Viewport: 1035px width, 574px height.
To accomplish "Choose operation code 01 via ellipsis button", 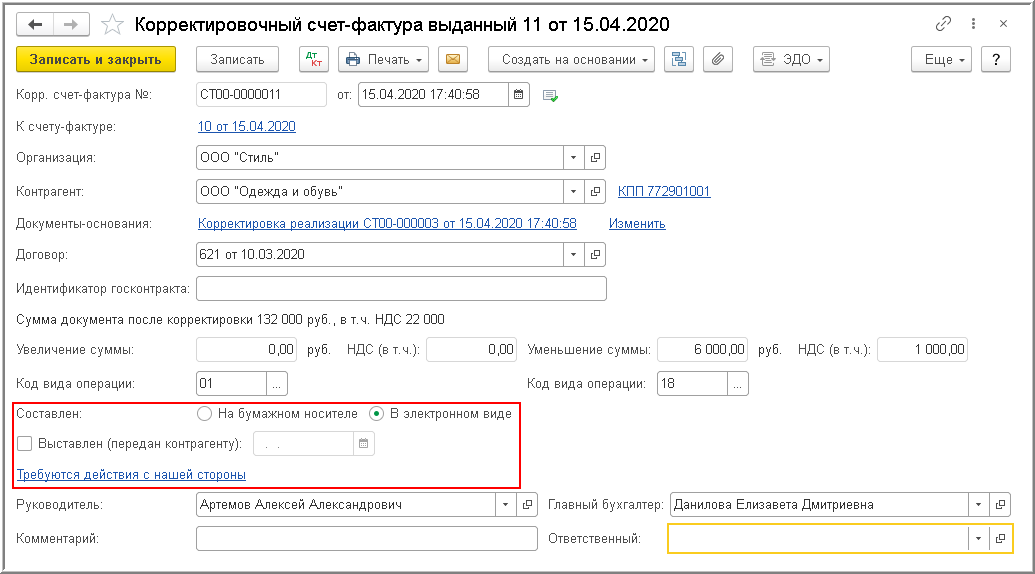I will pos(277,384).
